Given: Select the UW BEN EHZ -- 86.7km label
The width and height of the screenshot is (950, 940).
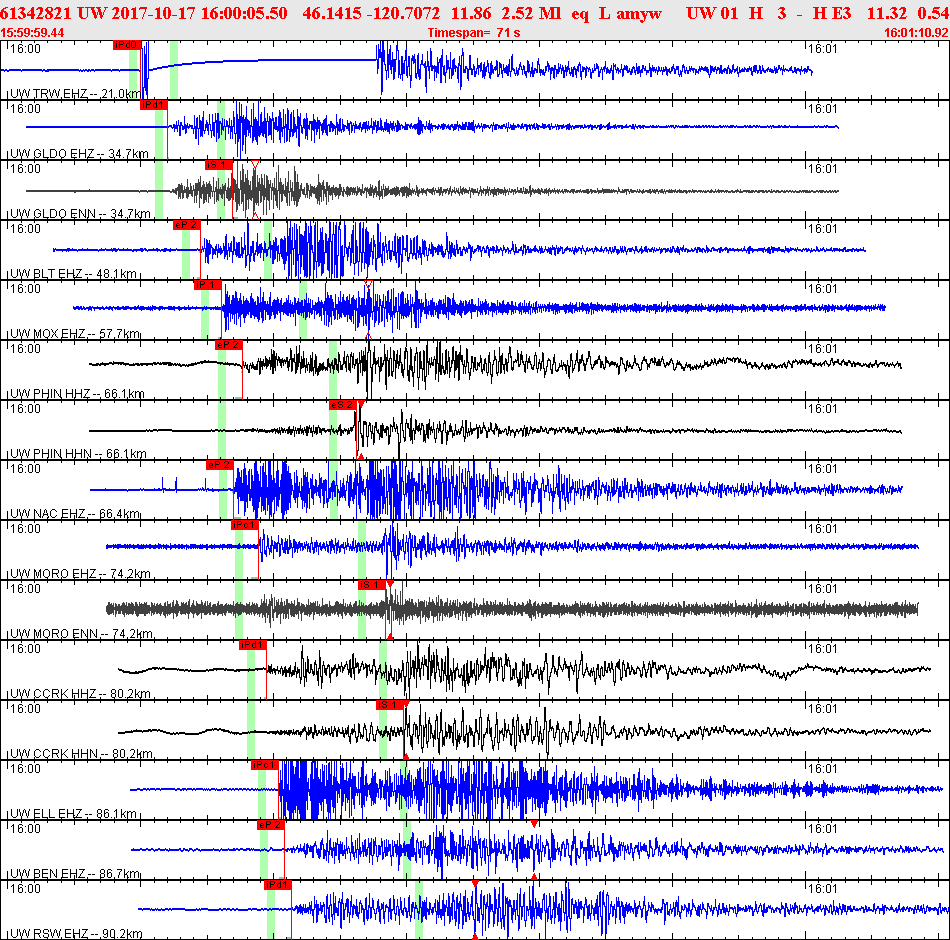Looking at the screenshot, I should [x=75, y=874].
